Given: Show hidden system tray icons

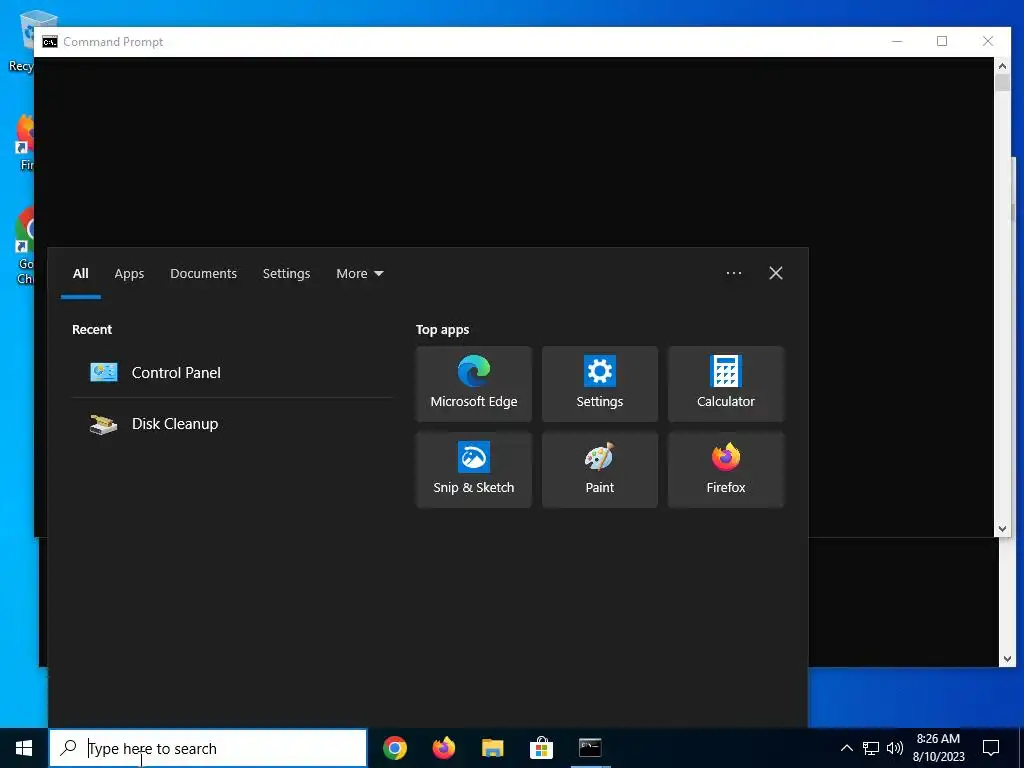Looking at the screenshot, I should 846,748.
